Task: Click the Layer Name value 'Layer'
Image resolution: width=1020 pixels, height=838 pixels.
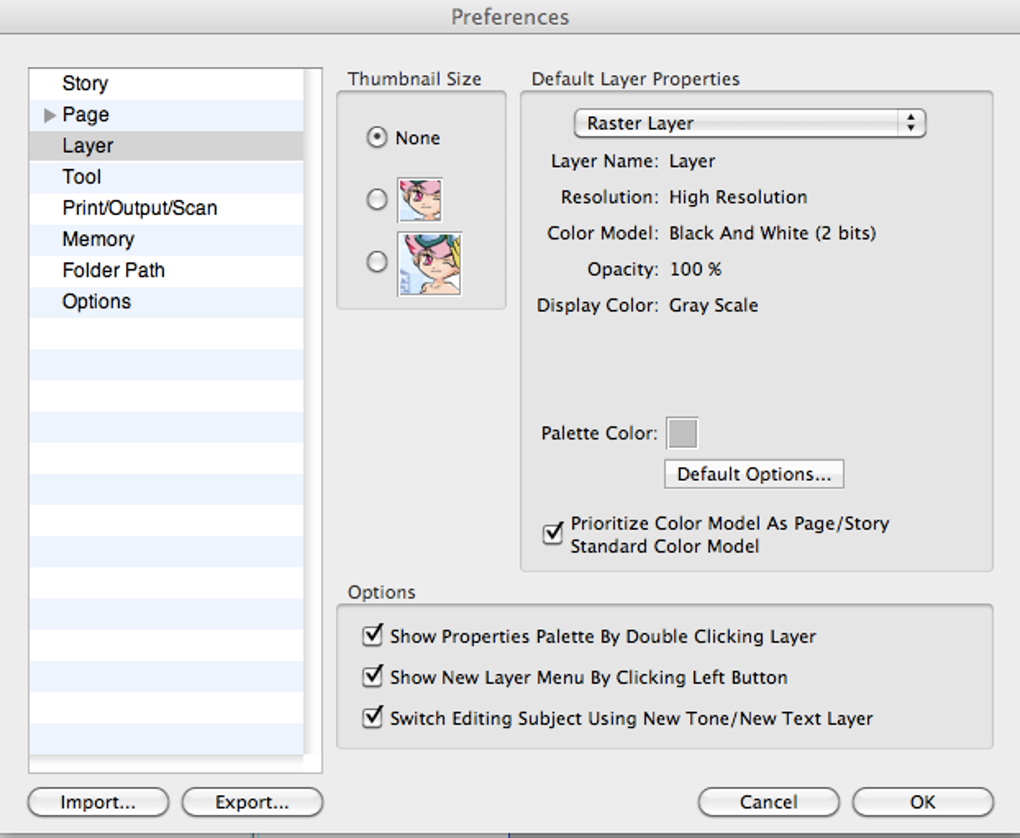Action: [x=692, y=161]
